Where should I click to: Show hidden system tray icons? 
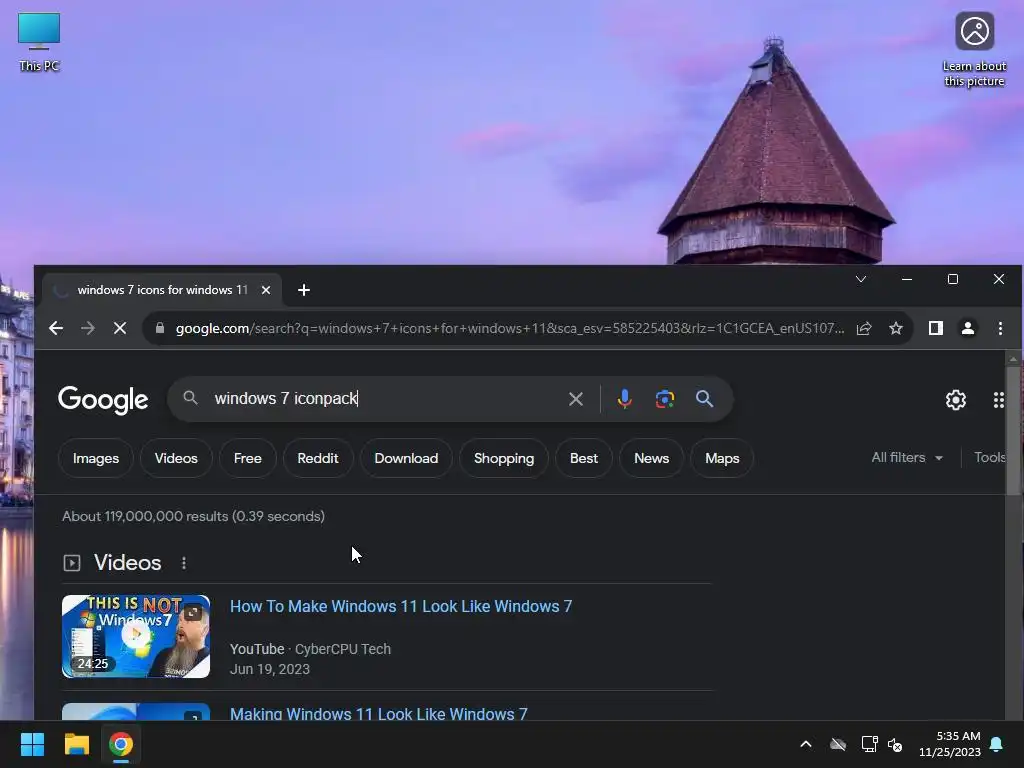point(806,744)
